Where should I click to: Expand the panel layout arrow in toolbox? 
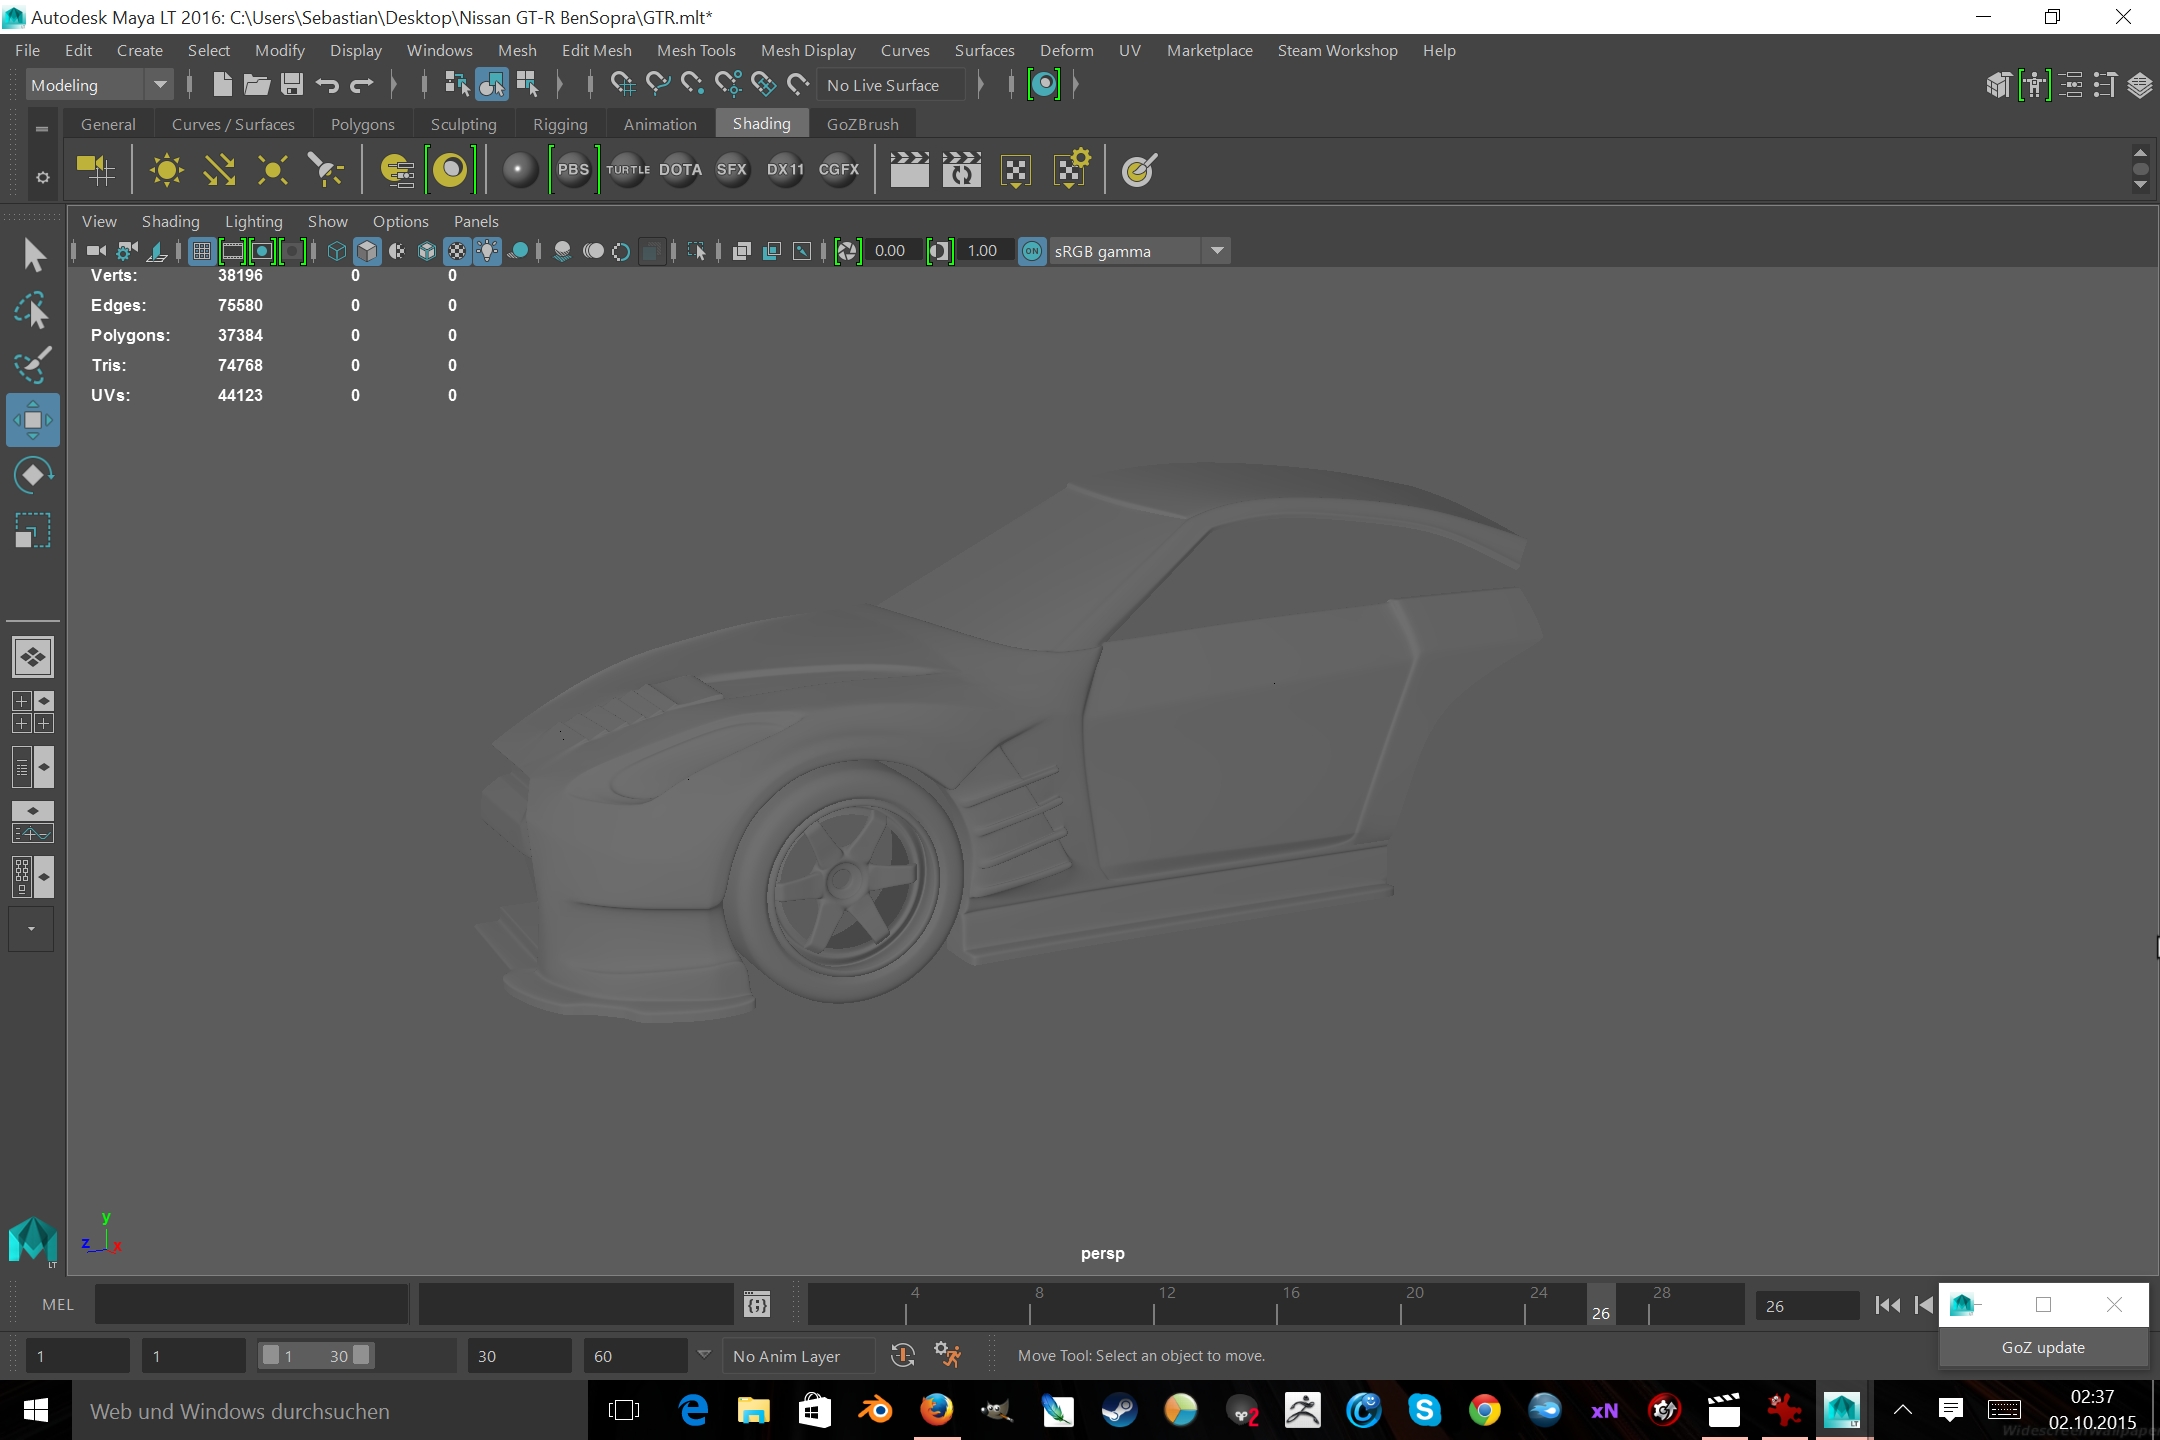pyautogui.click(x=31, y=929)
